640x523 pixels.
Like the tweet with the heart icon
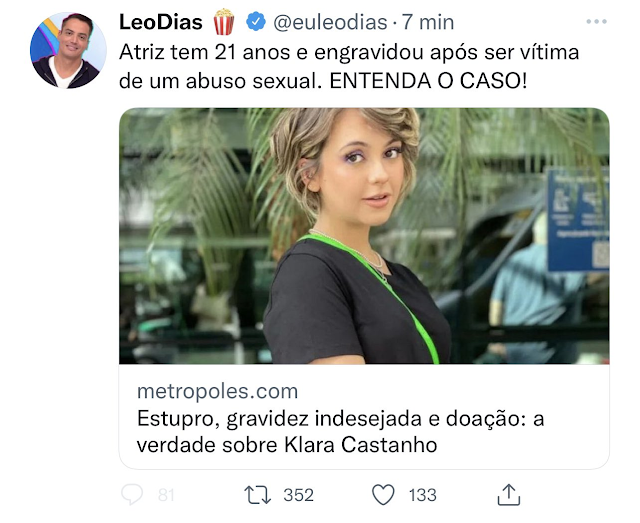click(x=383, y=494)
